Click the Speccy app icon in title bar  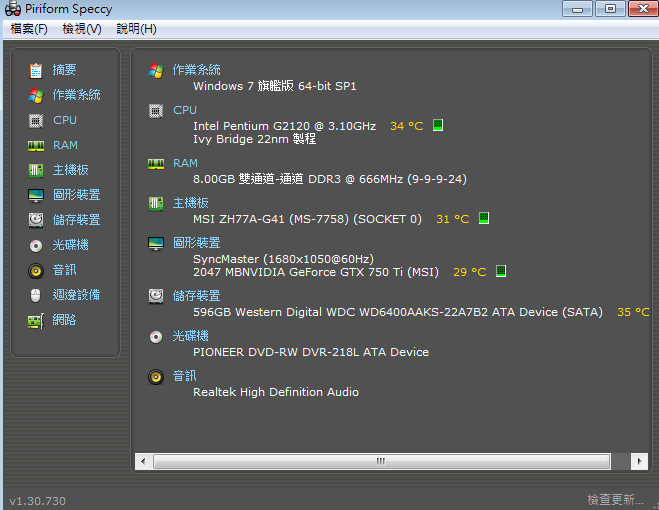point(13,9)
